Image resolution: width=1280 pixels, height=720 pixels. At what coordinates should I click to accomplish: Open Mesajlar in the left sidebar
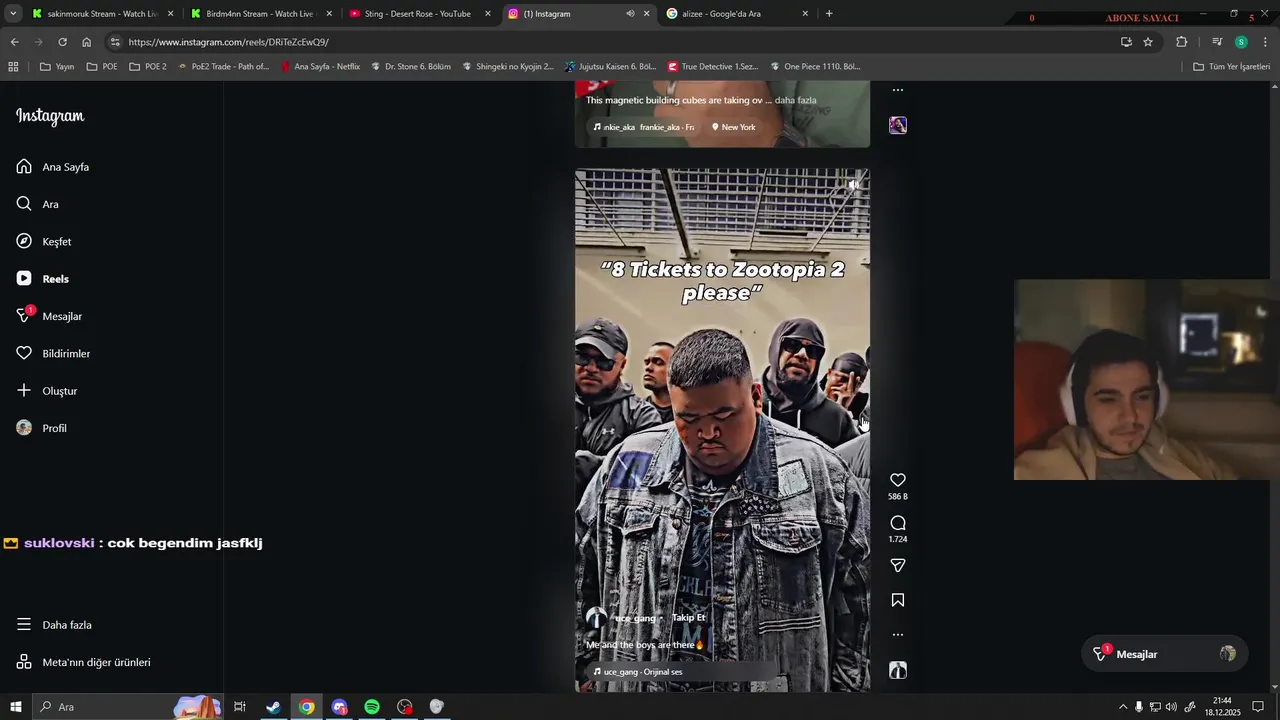coord(48,316)
